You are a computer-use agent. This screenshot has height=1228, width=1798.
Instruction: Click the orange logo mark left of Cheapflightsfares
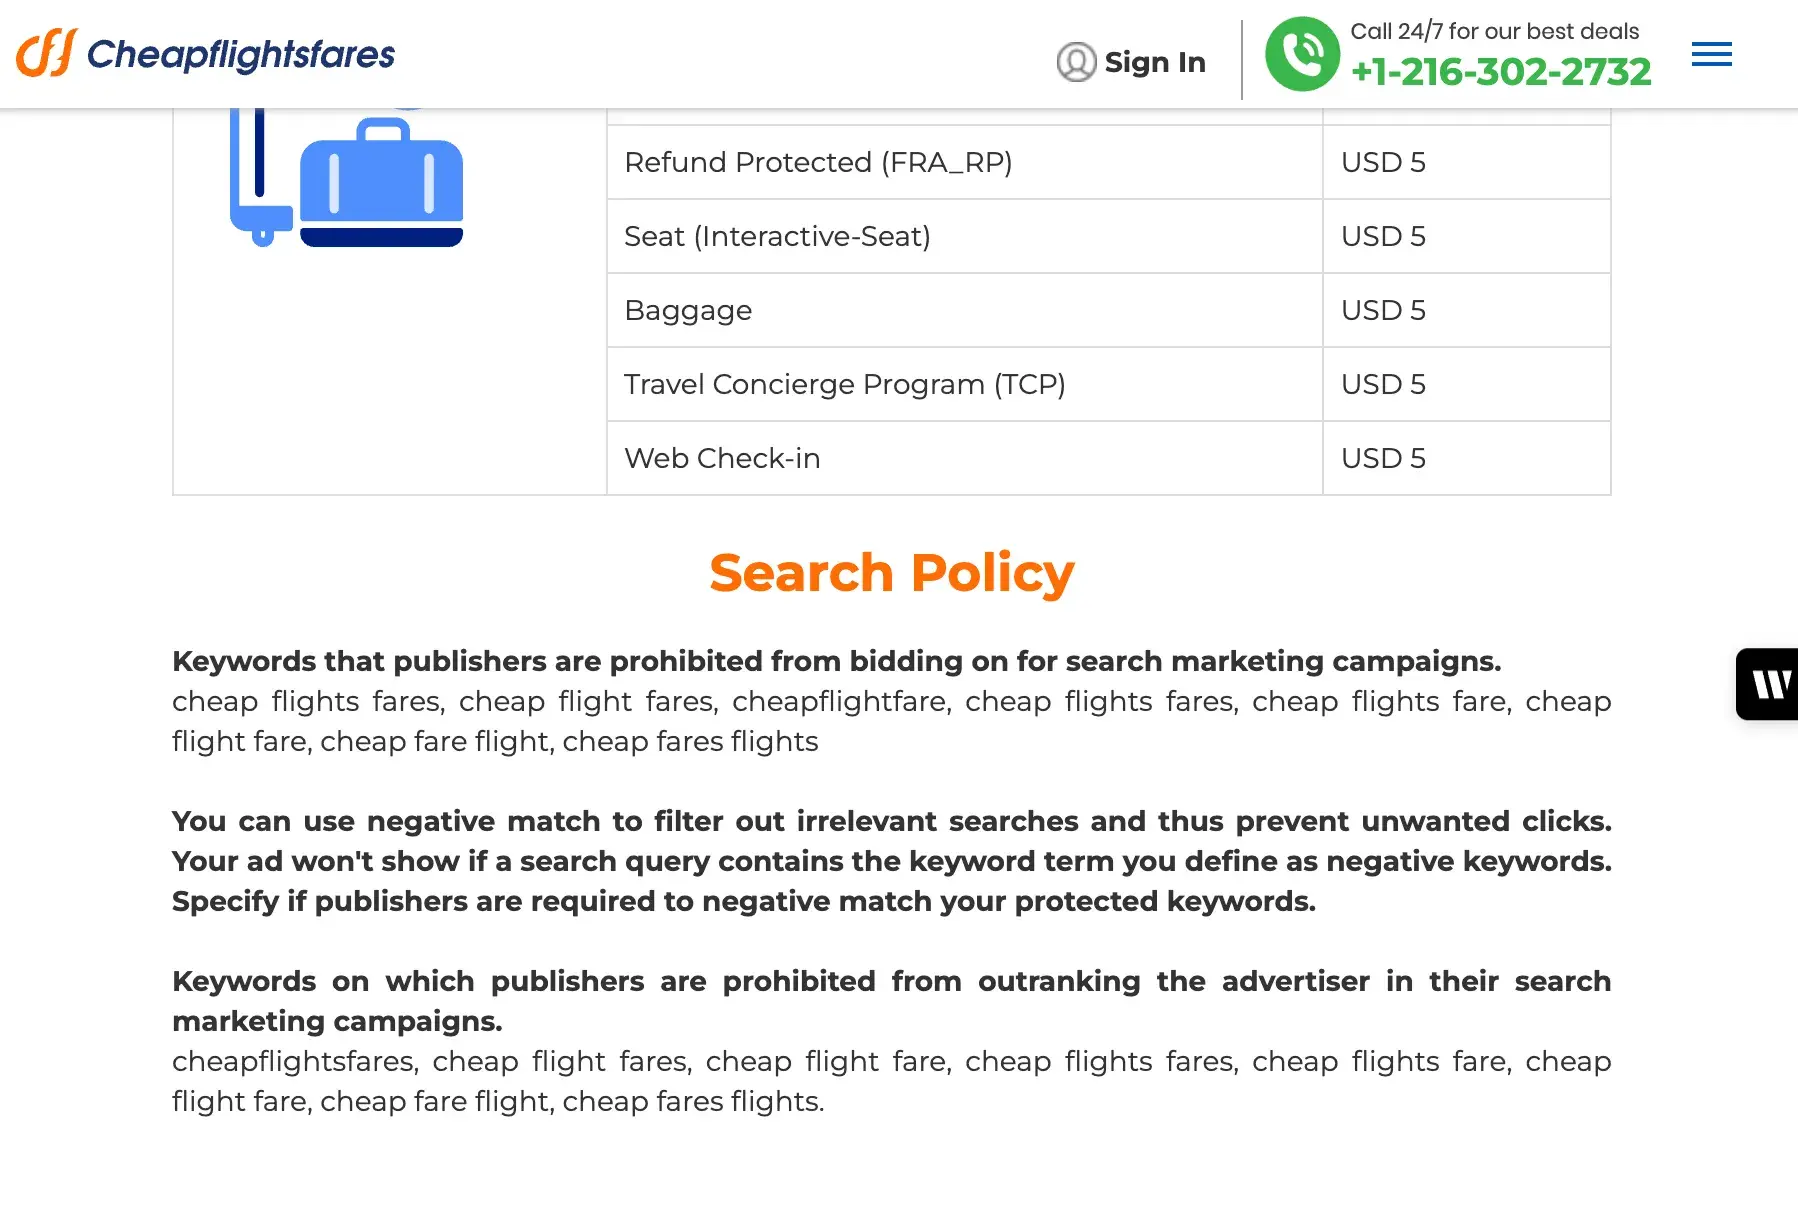point(46,54)
